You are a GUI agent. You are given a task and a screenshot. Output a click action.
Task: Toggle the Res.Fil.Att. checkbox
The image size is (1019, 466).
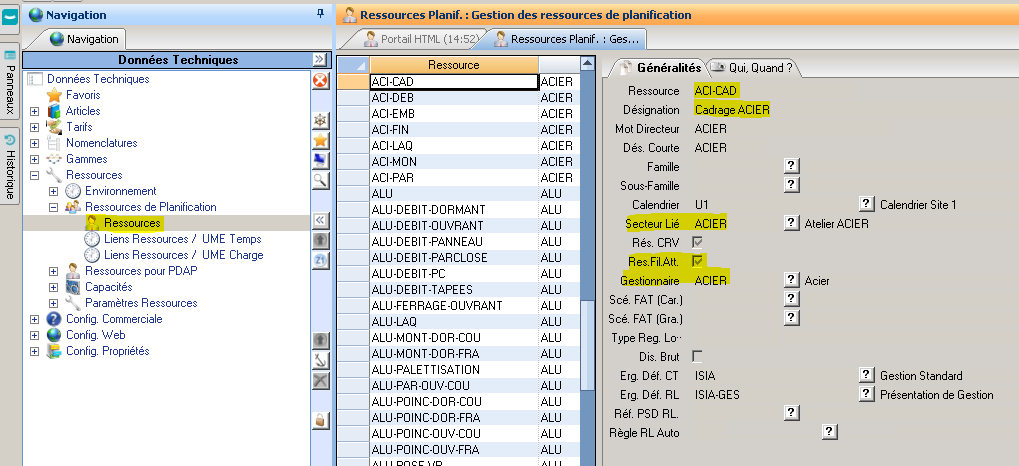point(698,261)
